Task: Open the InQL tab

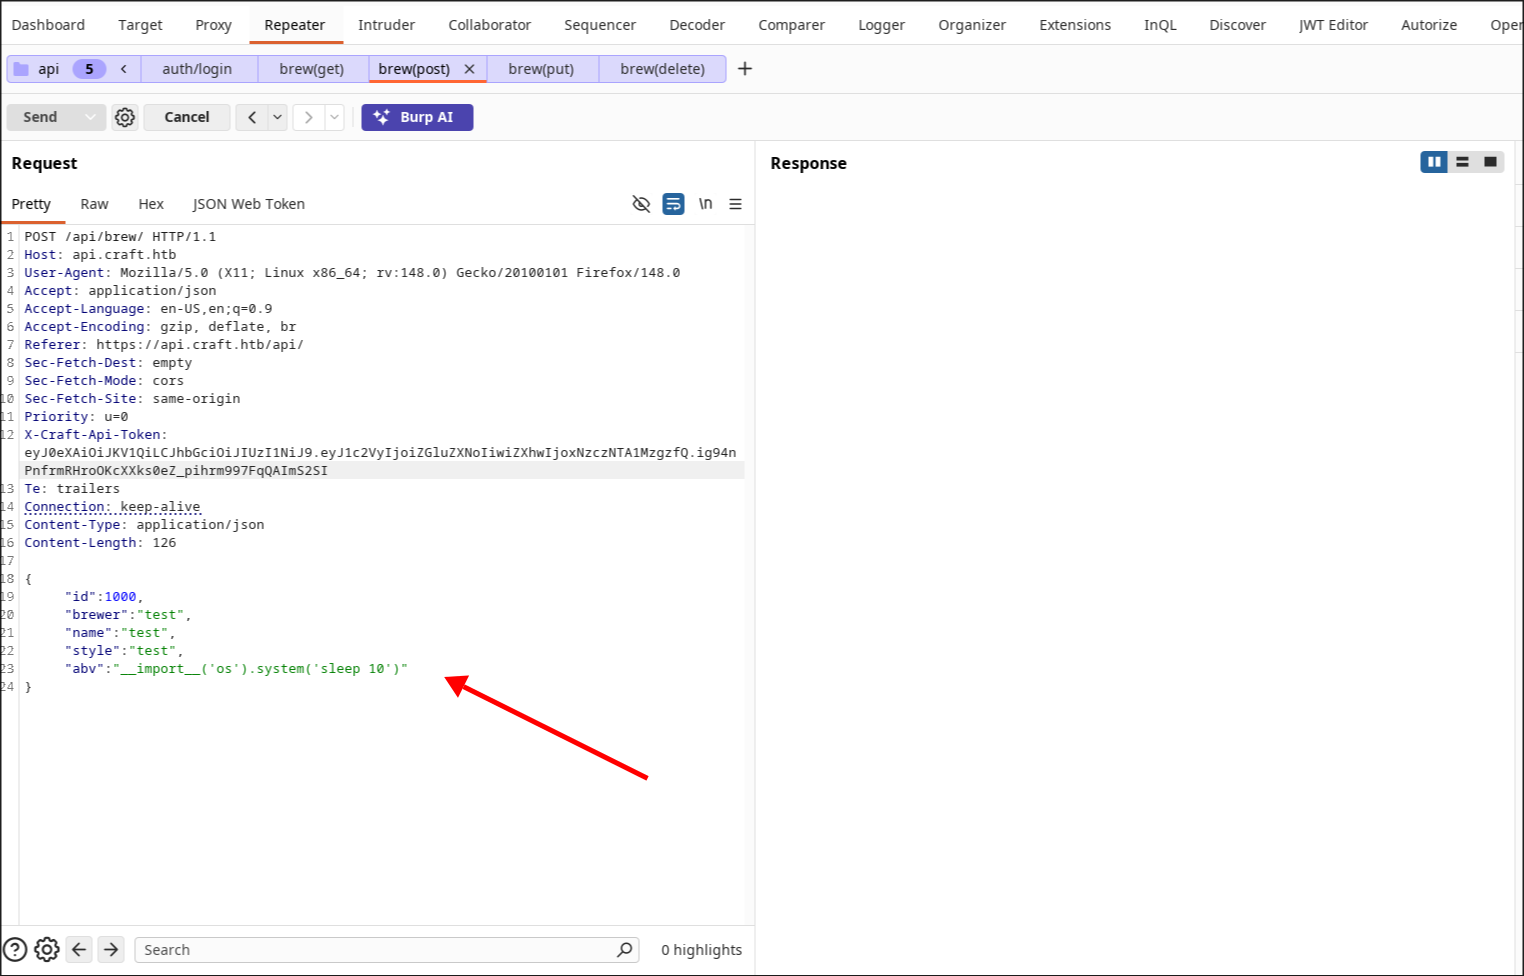Action: point(1160,25)
